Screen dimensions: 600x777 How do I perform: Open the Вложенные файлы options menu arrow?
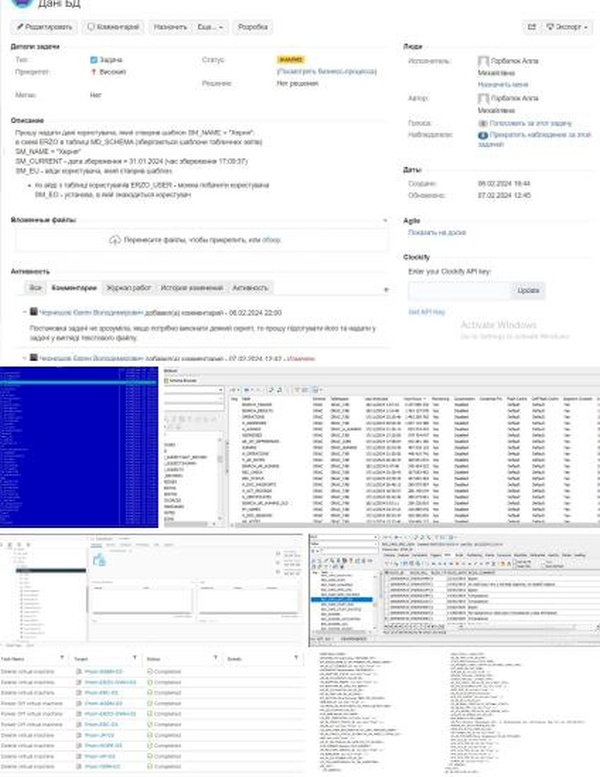coord(385,219)
